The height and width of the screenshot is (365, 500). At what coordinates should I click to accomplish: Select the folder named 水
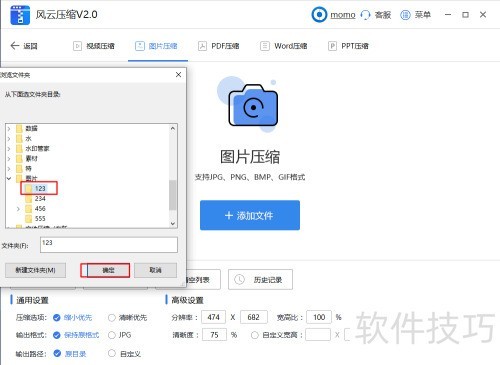(x=29, y=138)
